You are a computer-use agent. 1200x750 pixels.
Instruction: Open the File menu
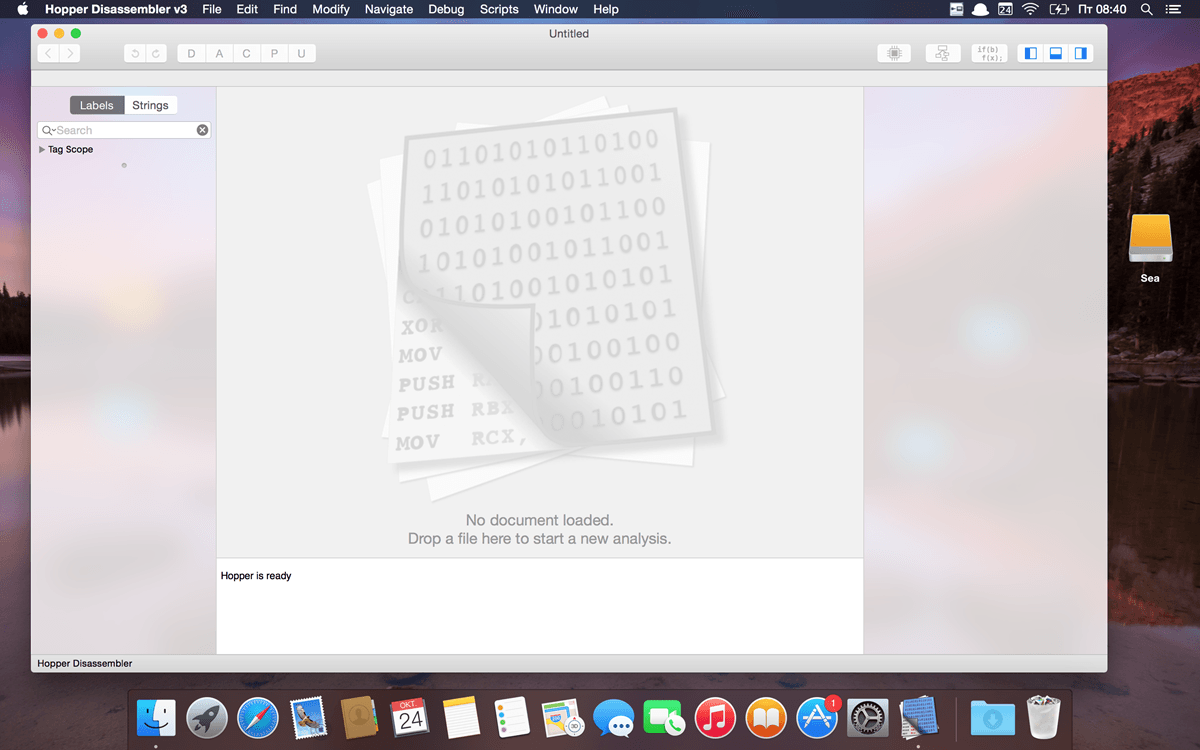pos(212,9)
